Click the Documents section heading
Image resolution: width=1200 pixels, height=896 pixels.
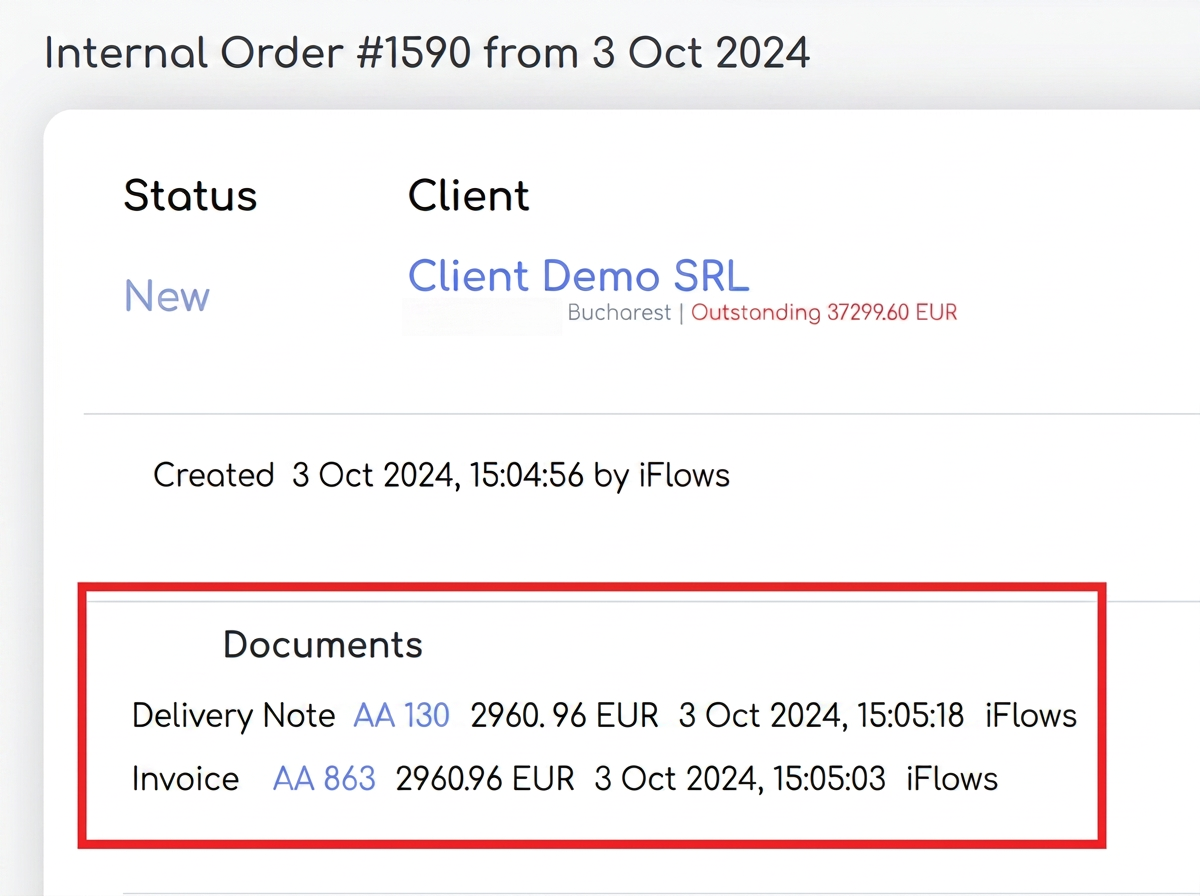323,645
